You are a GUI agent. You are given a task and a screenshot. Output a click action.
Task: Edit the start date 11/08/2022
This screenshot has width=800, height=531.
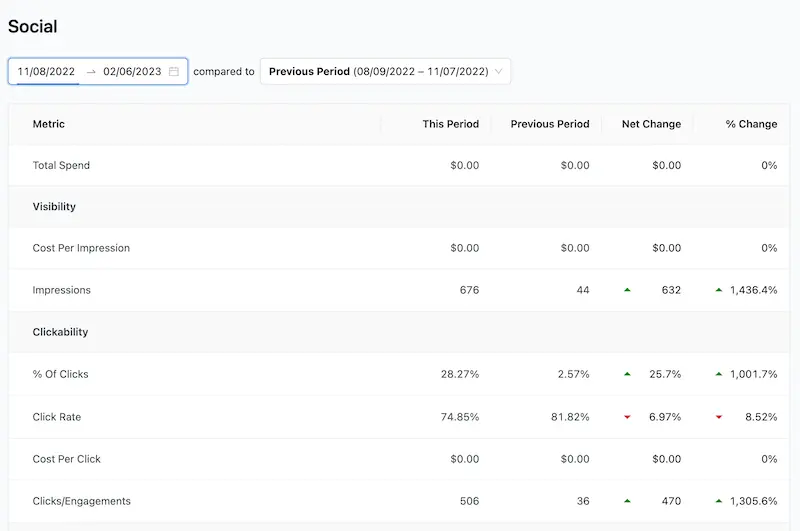(x=46, y=71)
